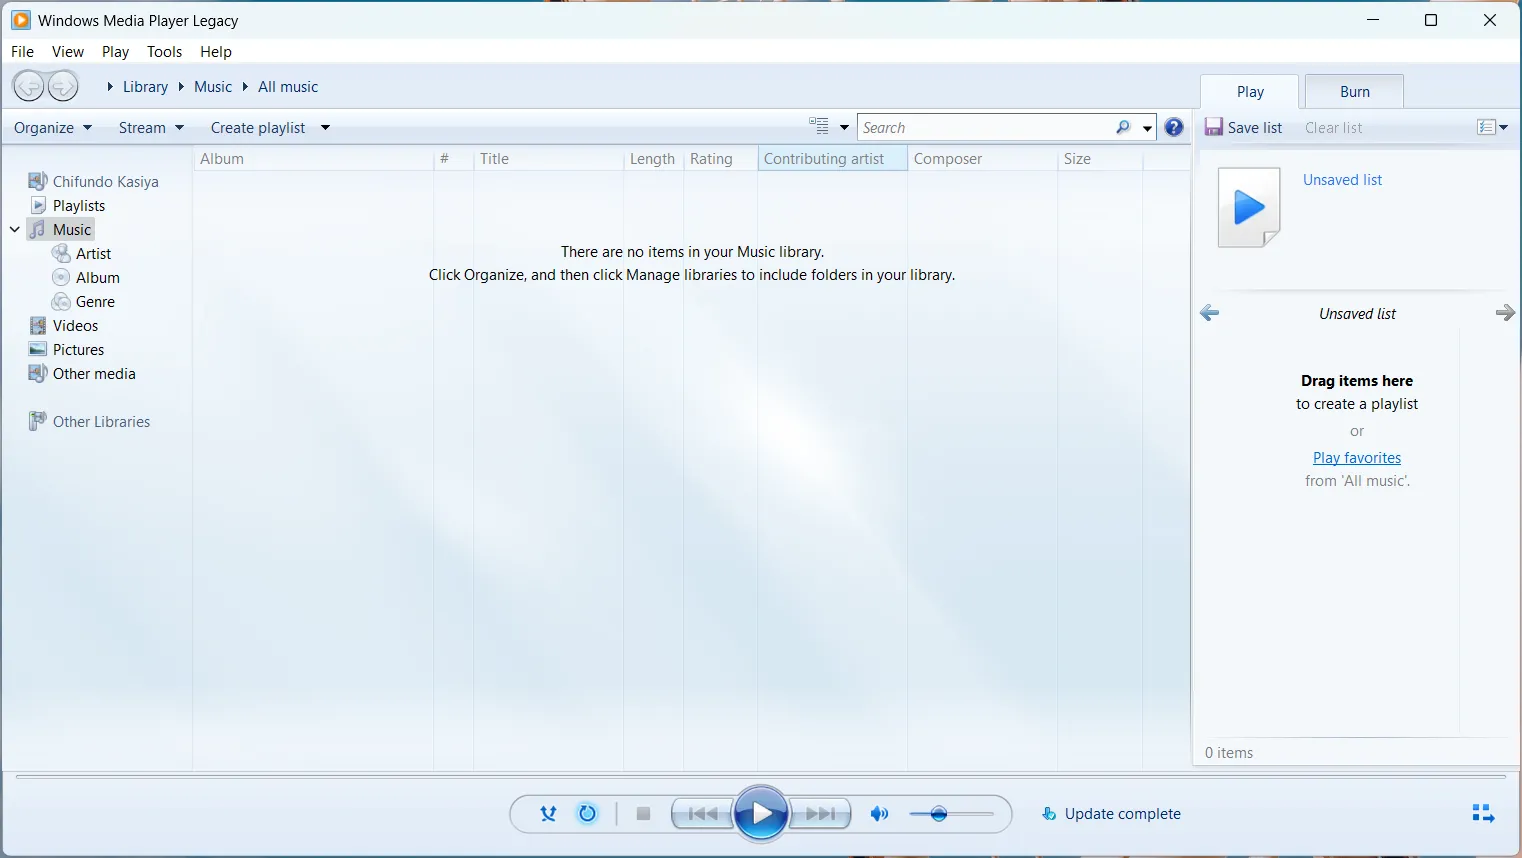Turn shuffle on

tap(548, 814)
